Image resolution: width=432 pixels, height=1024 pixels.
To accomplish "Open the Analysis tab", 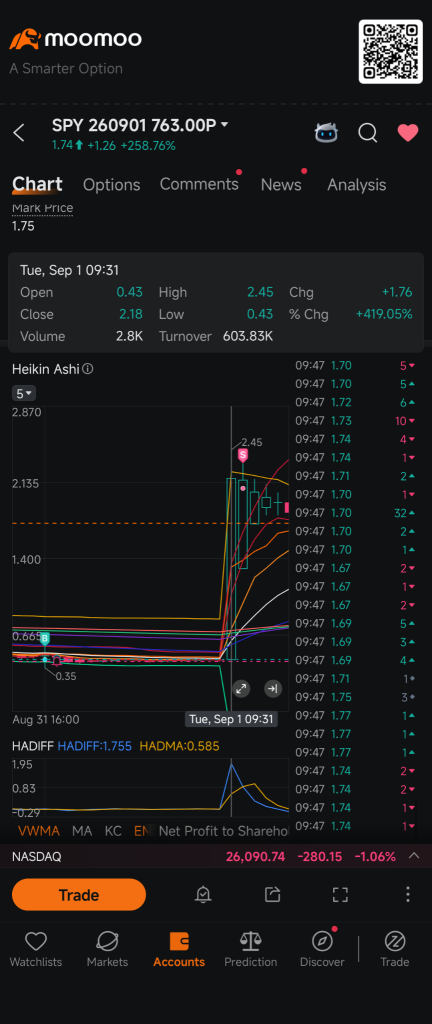I will [356, 185].
